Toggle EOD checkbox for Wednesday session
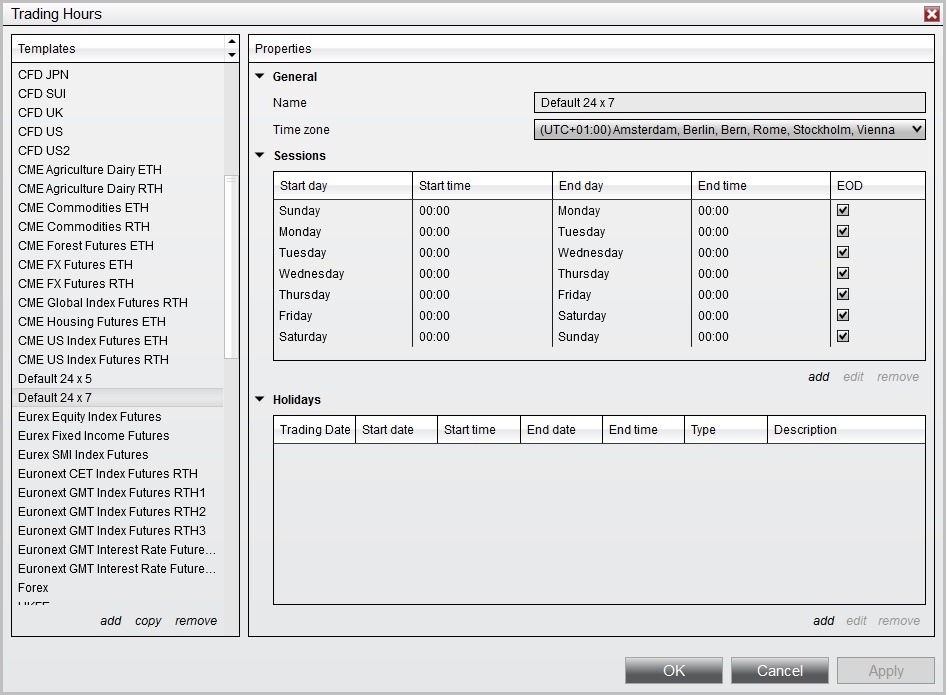949x695 pixels. [842, 273]
